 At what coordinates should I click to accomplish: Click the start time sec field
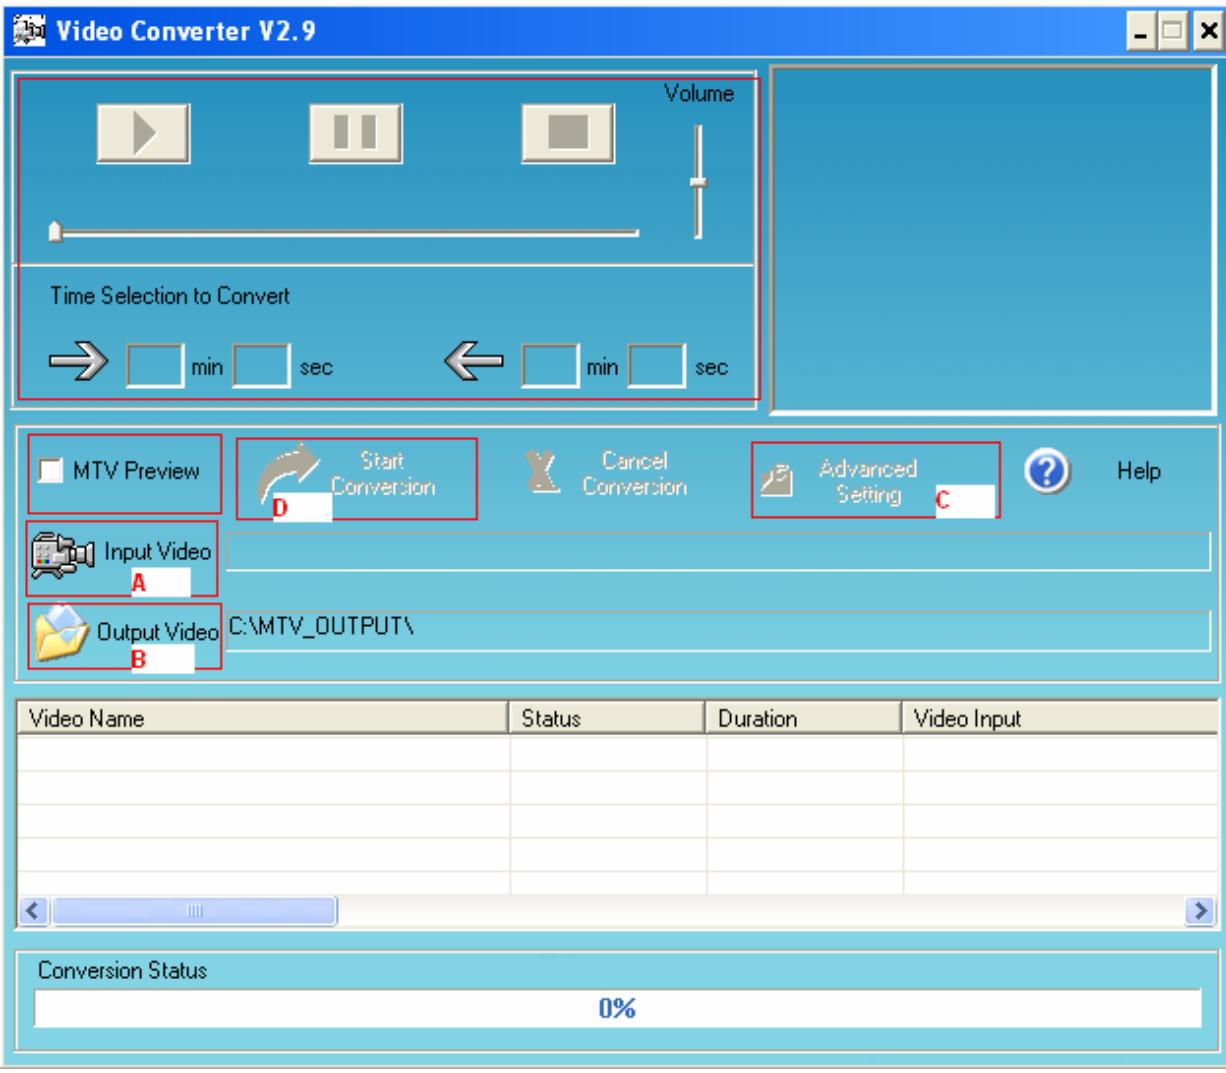[261, 366]
